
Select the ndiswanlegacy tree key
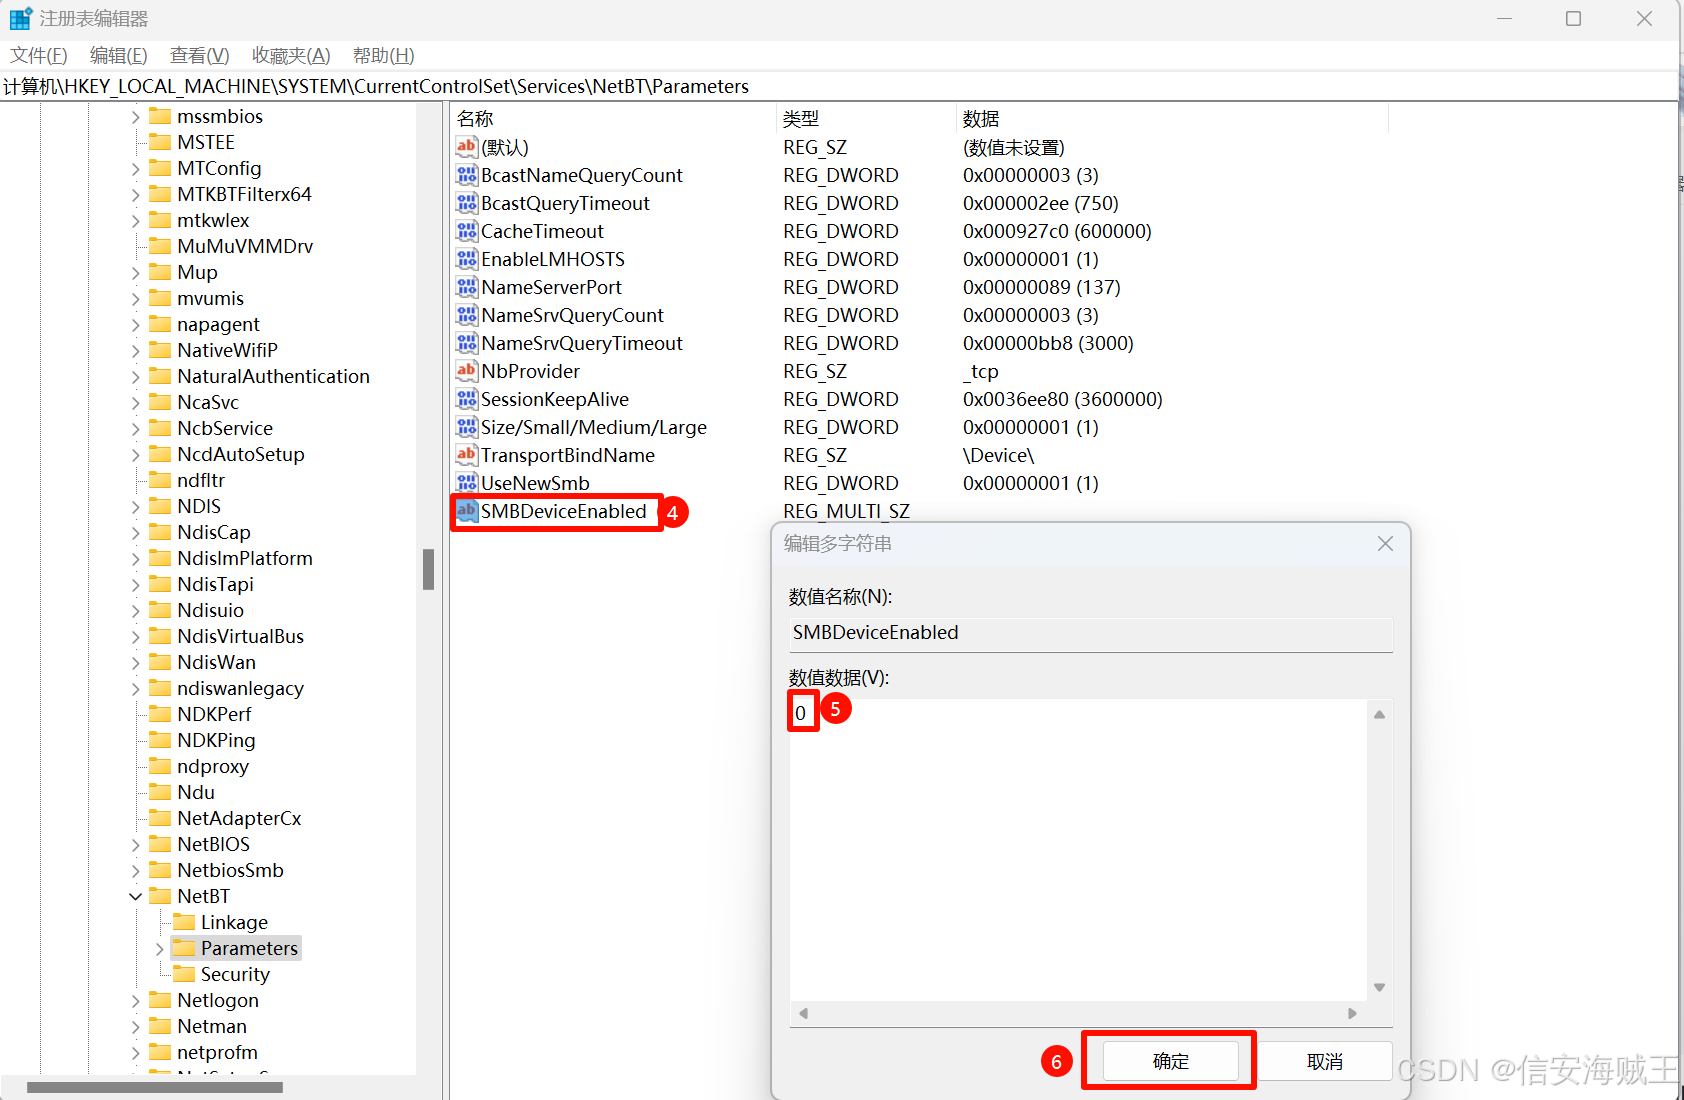pos(240,688)
